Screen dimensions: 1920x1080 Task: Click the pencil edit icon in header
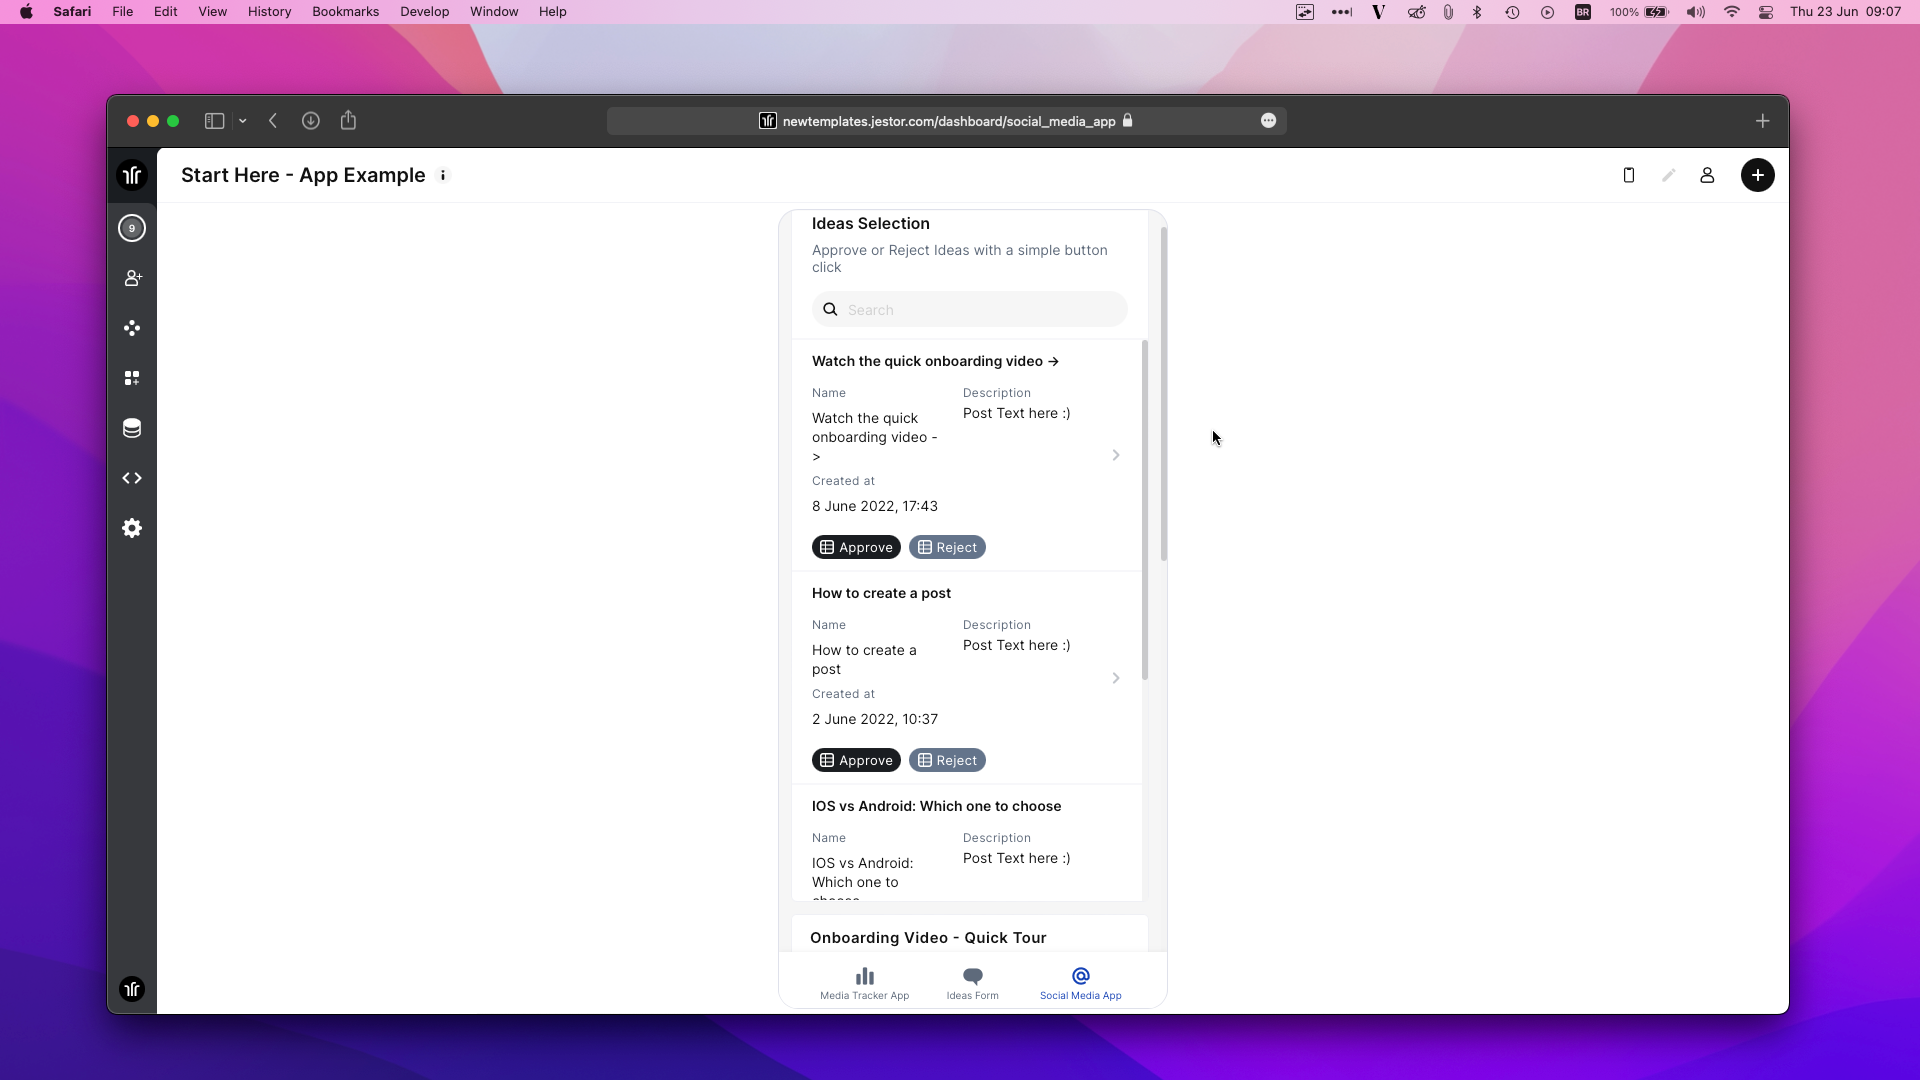(1668, 175)
